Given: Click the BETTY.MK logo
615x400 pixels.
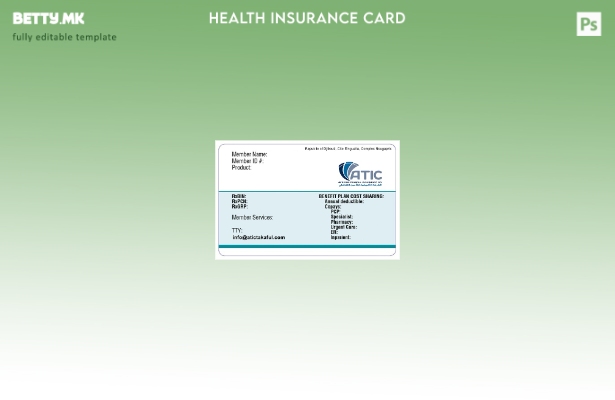Looking at the screenshot, I should [x=48, y=18].
